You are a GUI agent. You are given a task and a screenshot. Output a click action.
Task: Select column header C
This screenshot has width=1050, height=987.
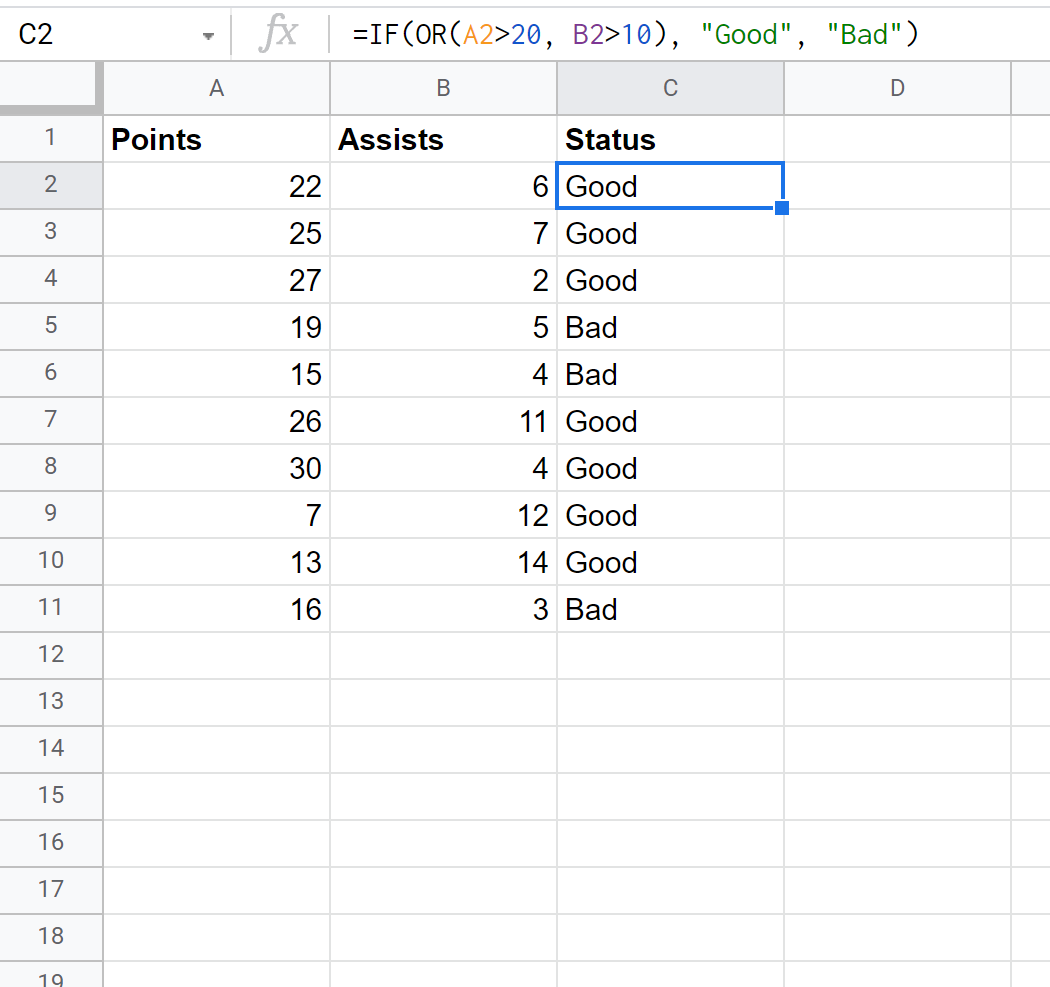[x=670, y=88]
